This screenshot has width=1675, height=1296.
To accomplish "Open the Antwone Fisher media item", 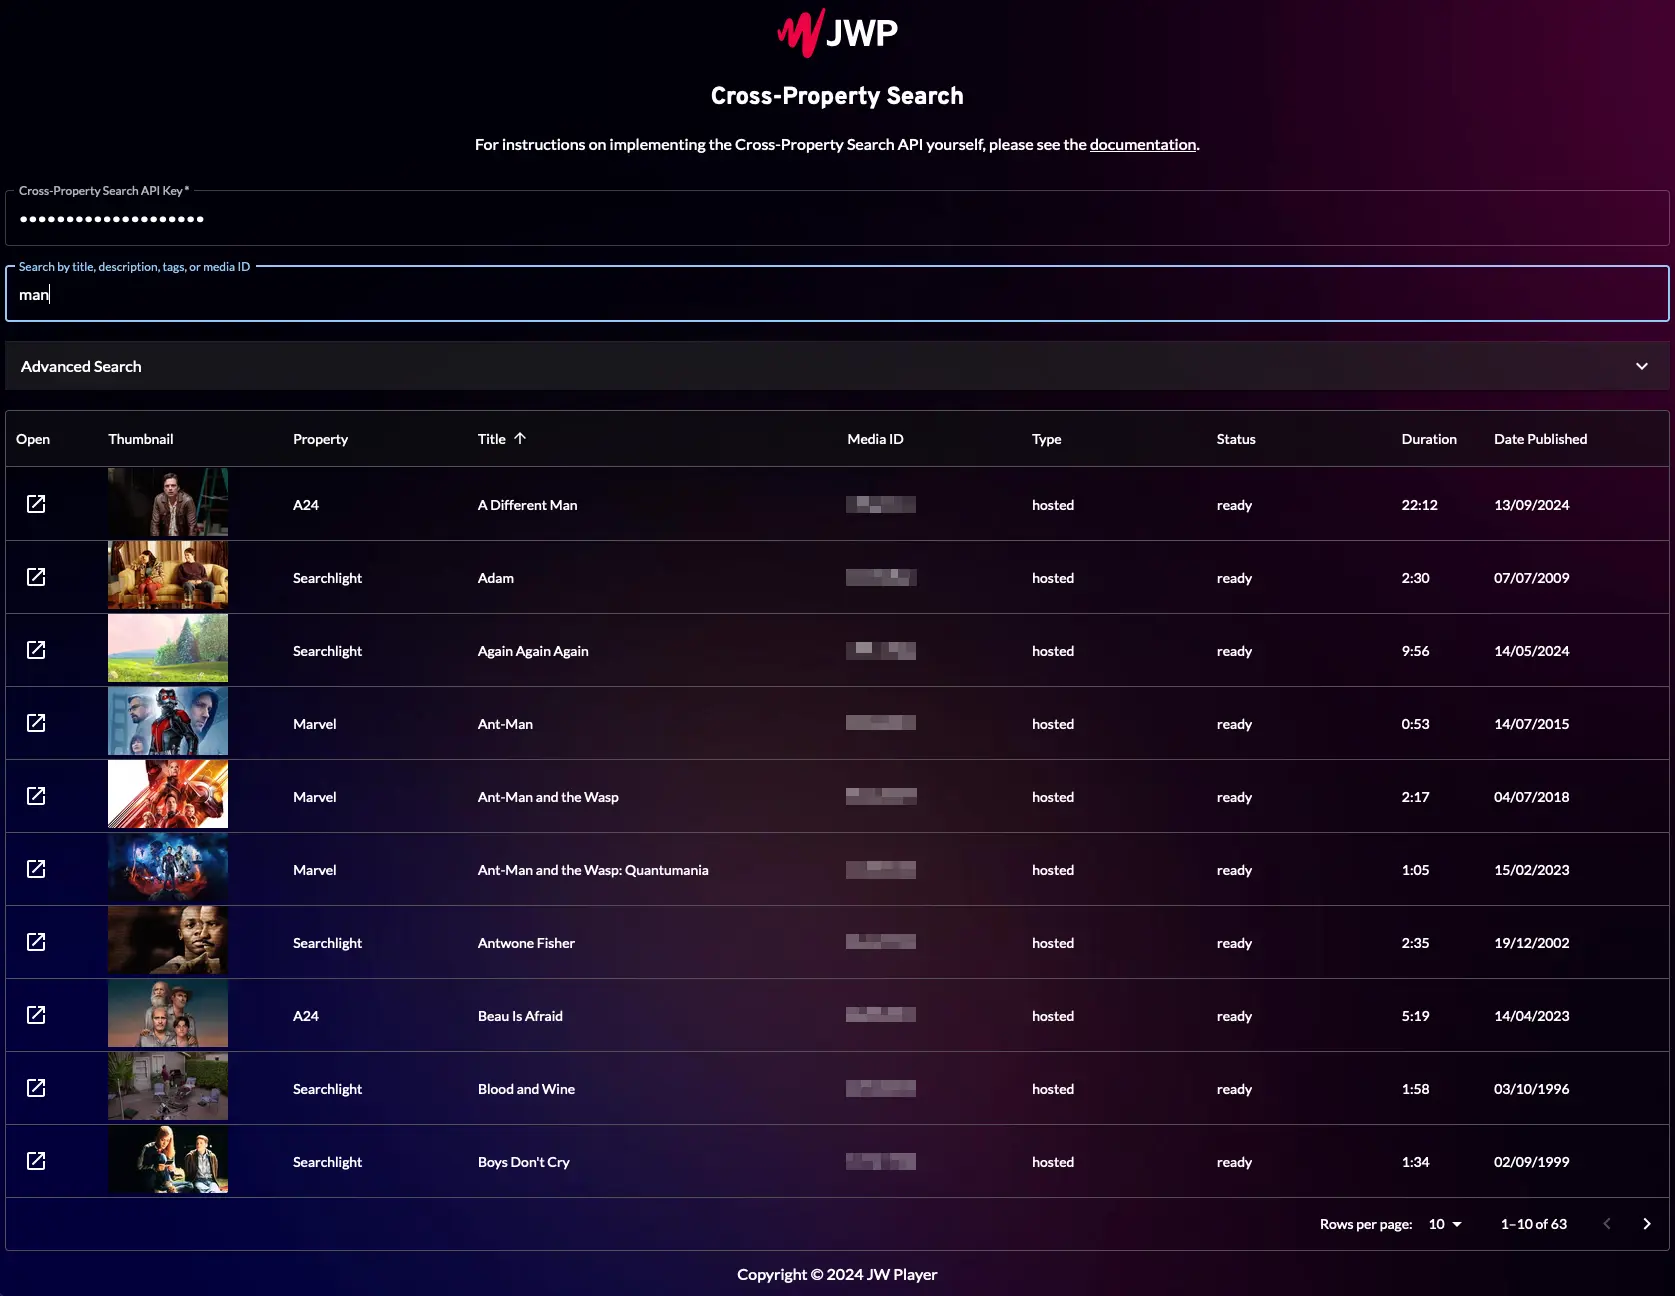I will pyautogui.click(x=36, y=942).
